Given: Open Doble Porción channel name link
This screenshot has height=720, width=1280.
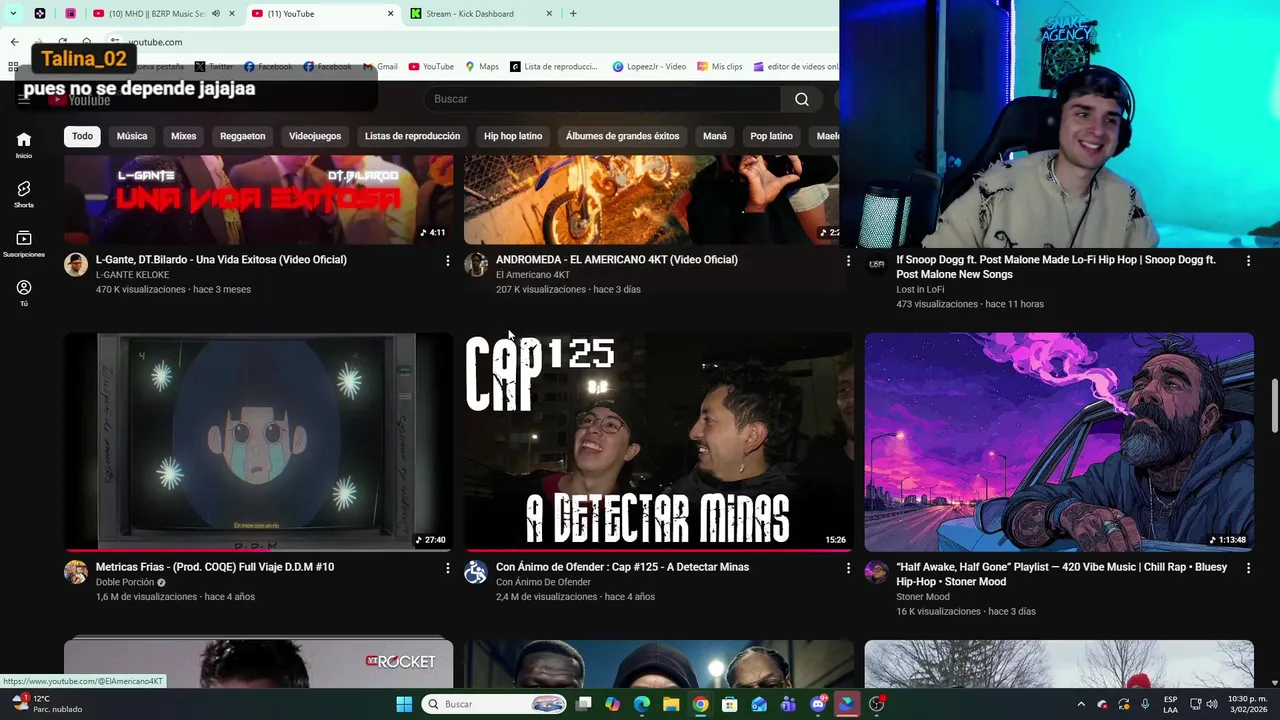Looking at the screenshot, I should pyautogui.click(x=125, y=582).
